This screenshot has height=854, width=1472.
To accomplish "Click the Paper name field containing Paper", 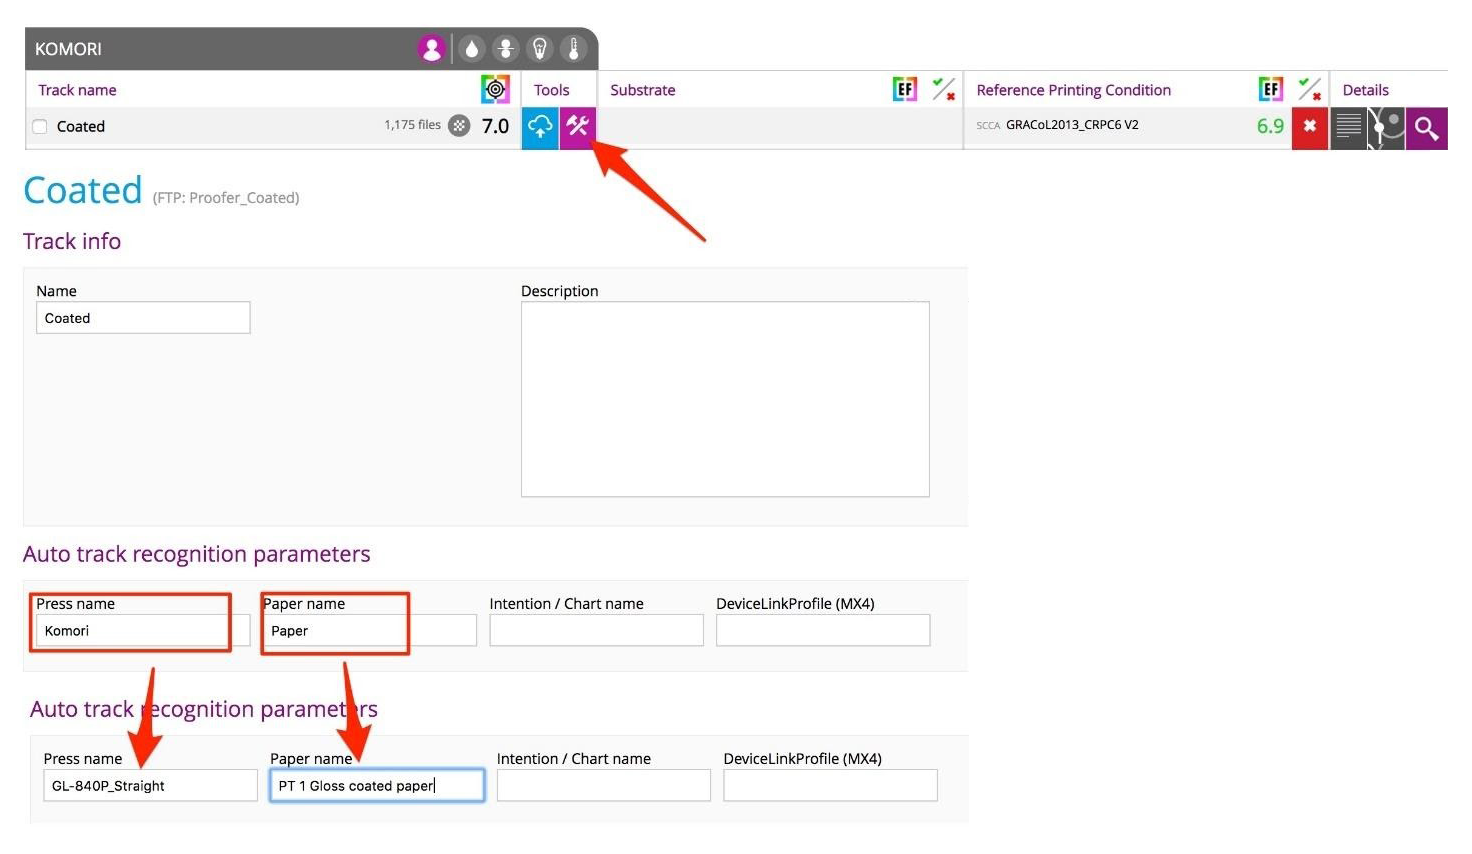I will click(370, 631).
